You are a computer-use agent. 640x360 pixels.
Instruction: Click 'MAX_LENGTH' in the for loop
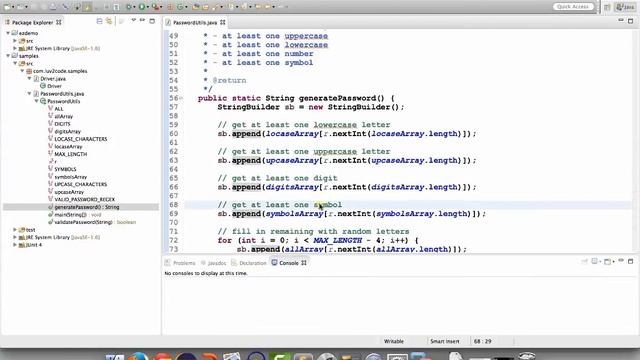[338, 240]
